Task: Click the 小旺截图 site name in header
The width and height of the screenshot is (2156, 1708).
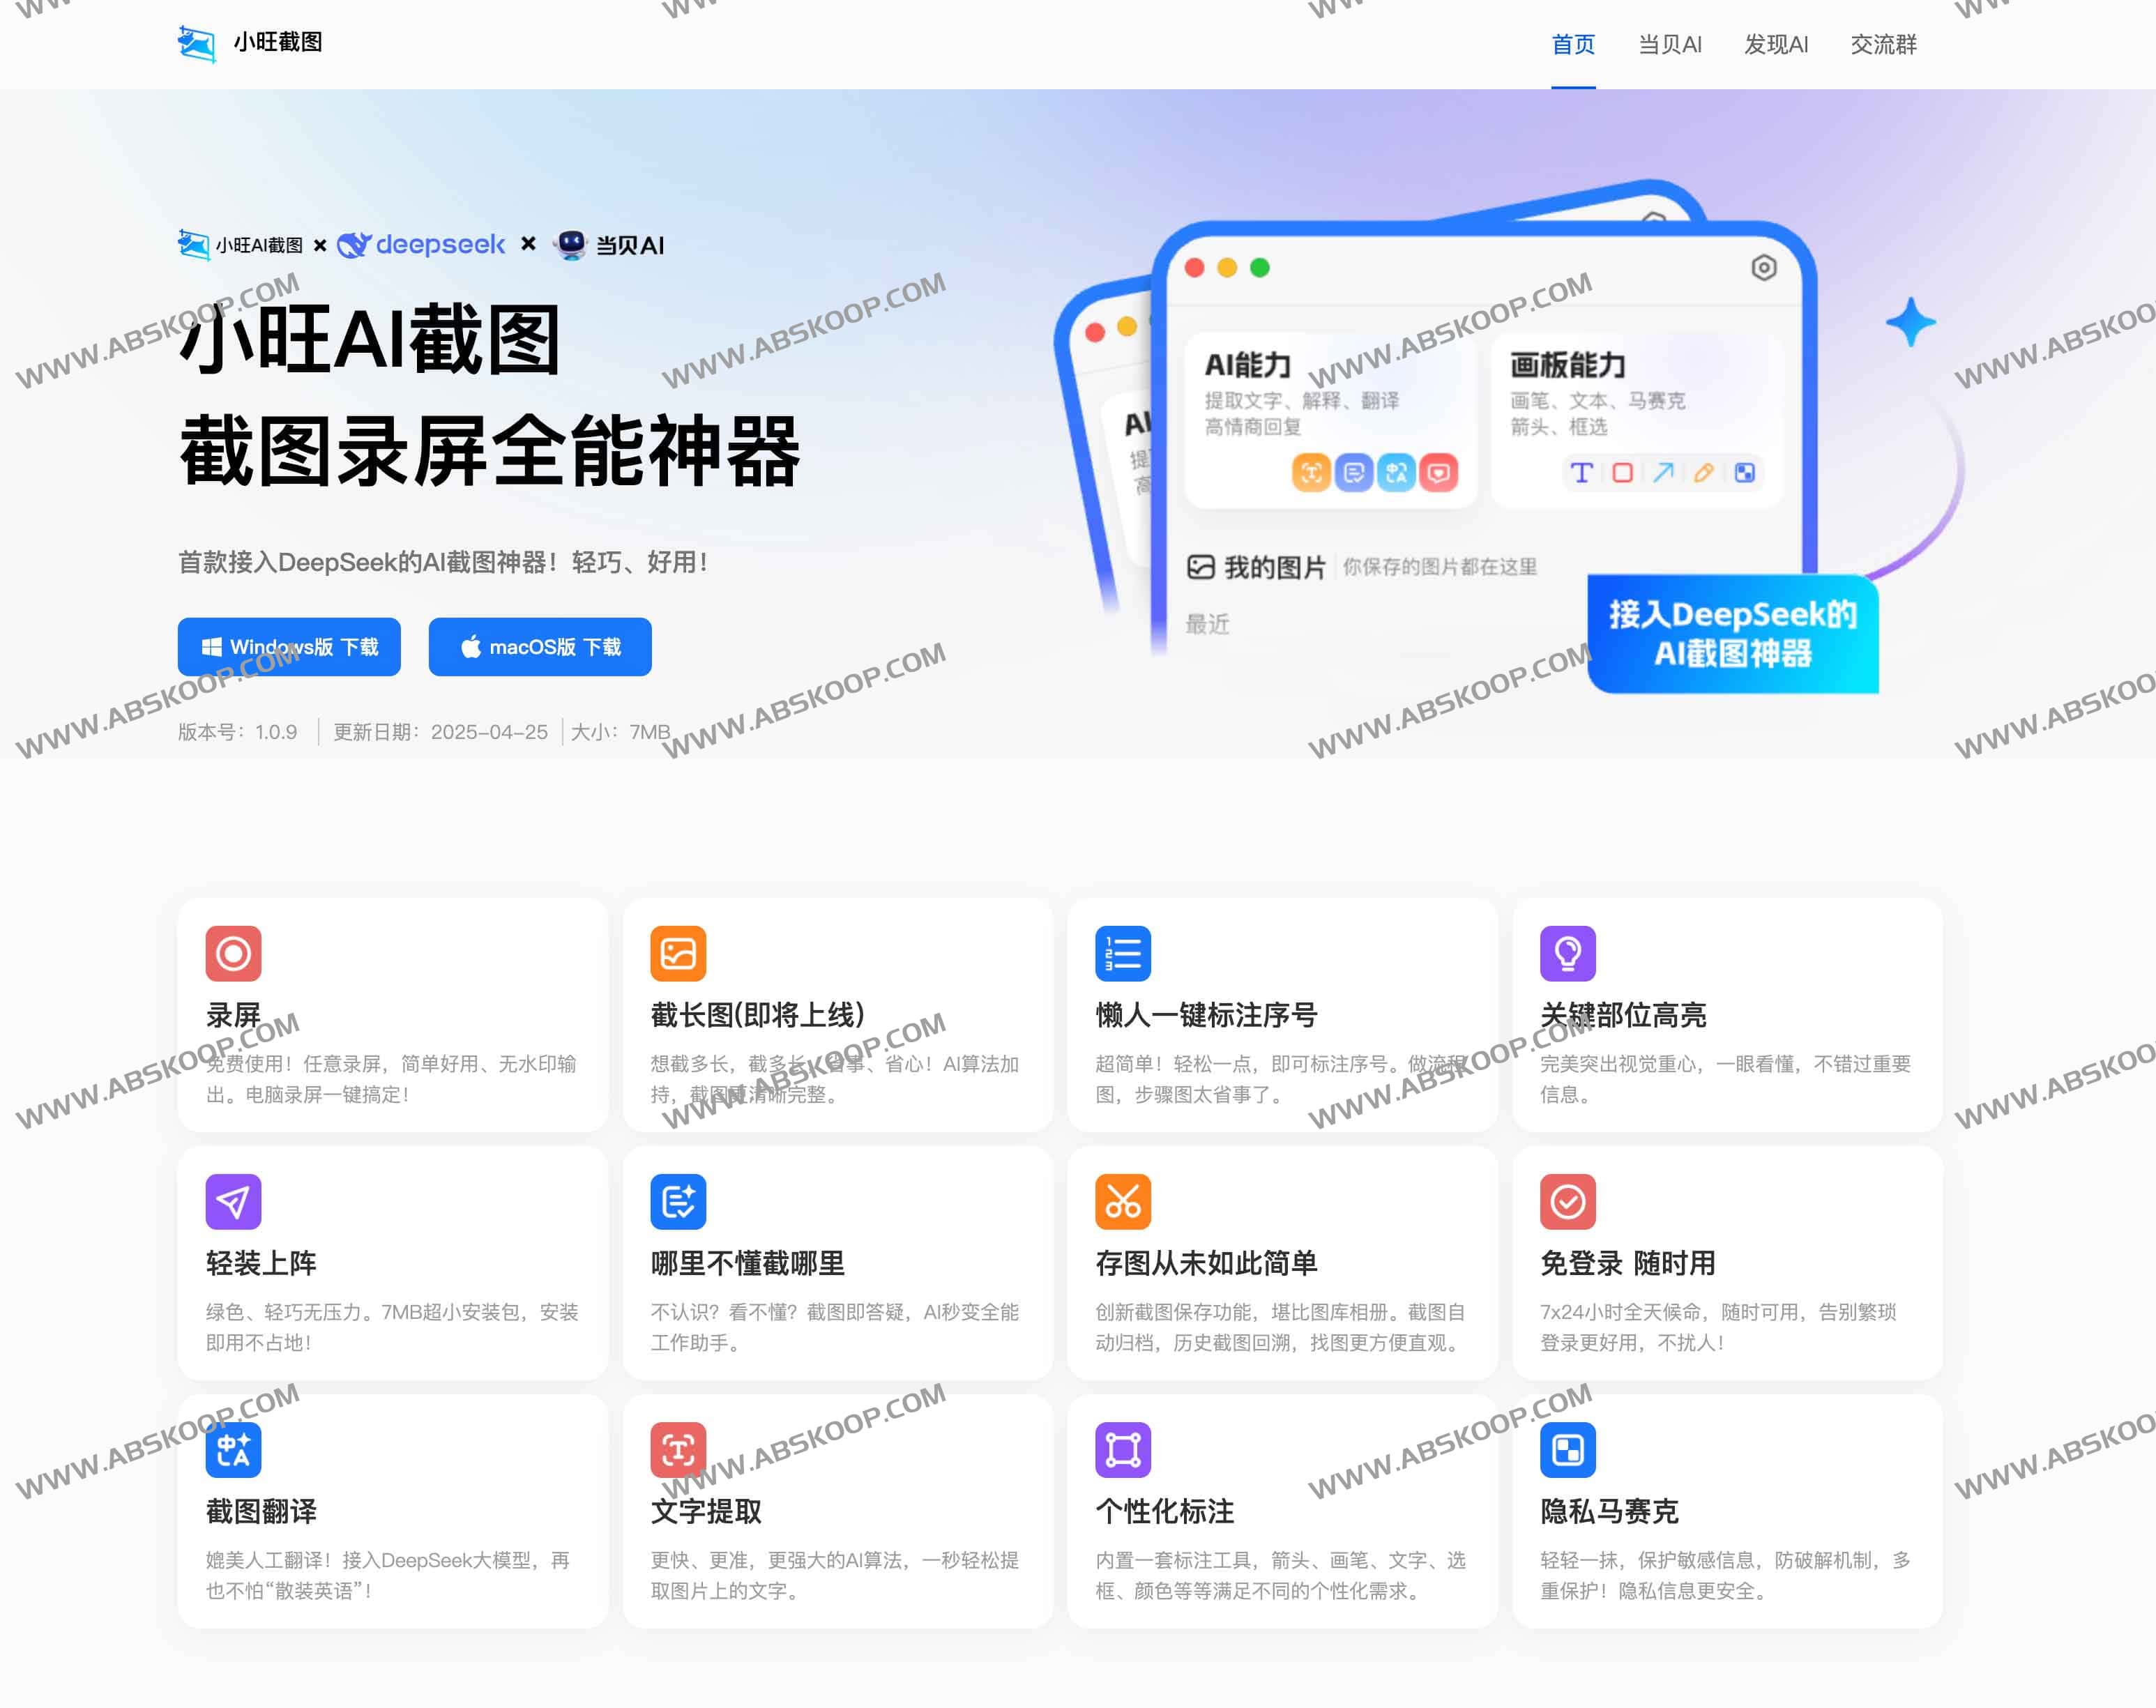Action: coord(278,42)
